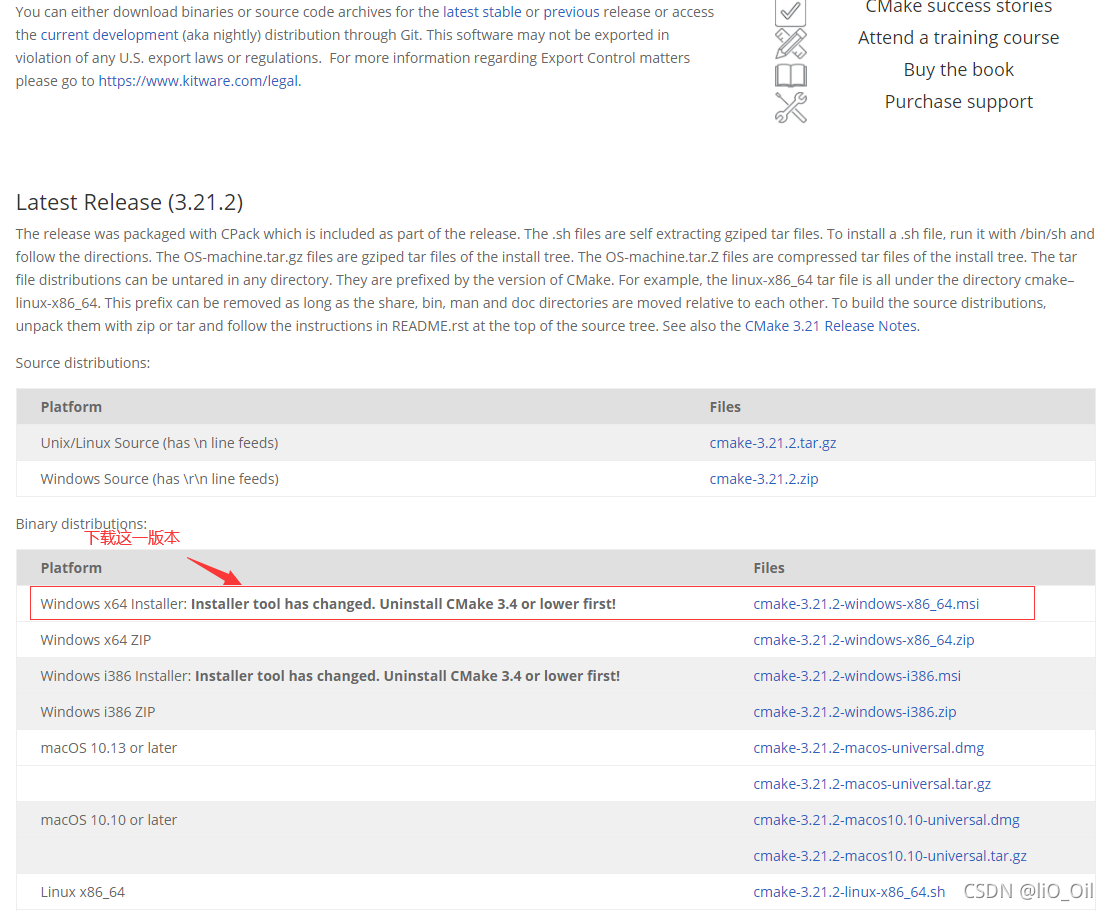Click Files header in source distributions table
Image resolution: width=1108 pixels, height=911 pixels.
725,407
